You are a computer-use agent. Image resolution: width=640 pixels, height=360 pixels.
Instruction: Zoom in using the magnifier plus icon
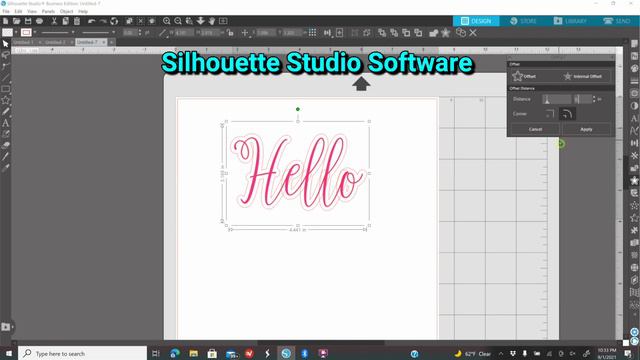[167, 21]
